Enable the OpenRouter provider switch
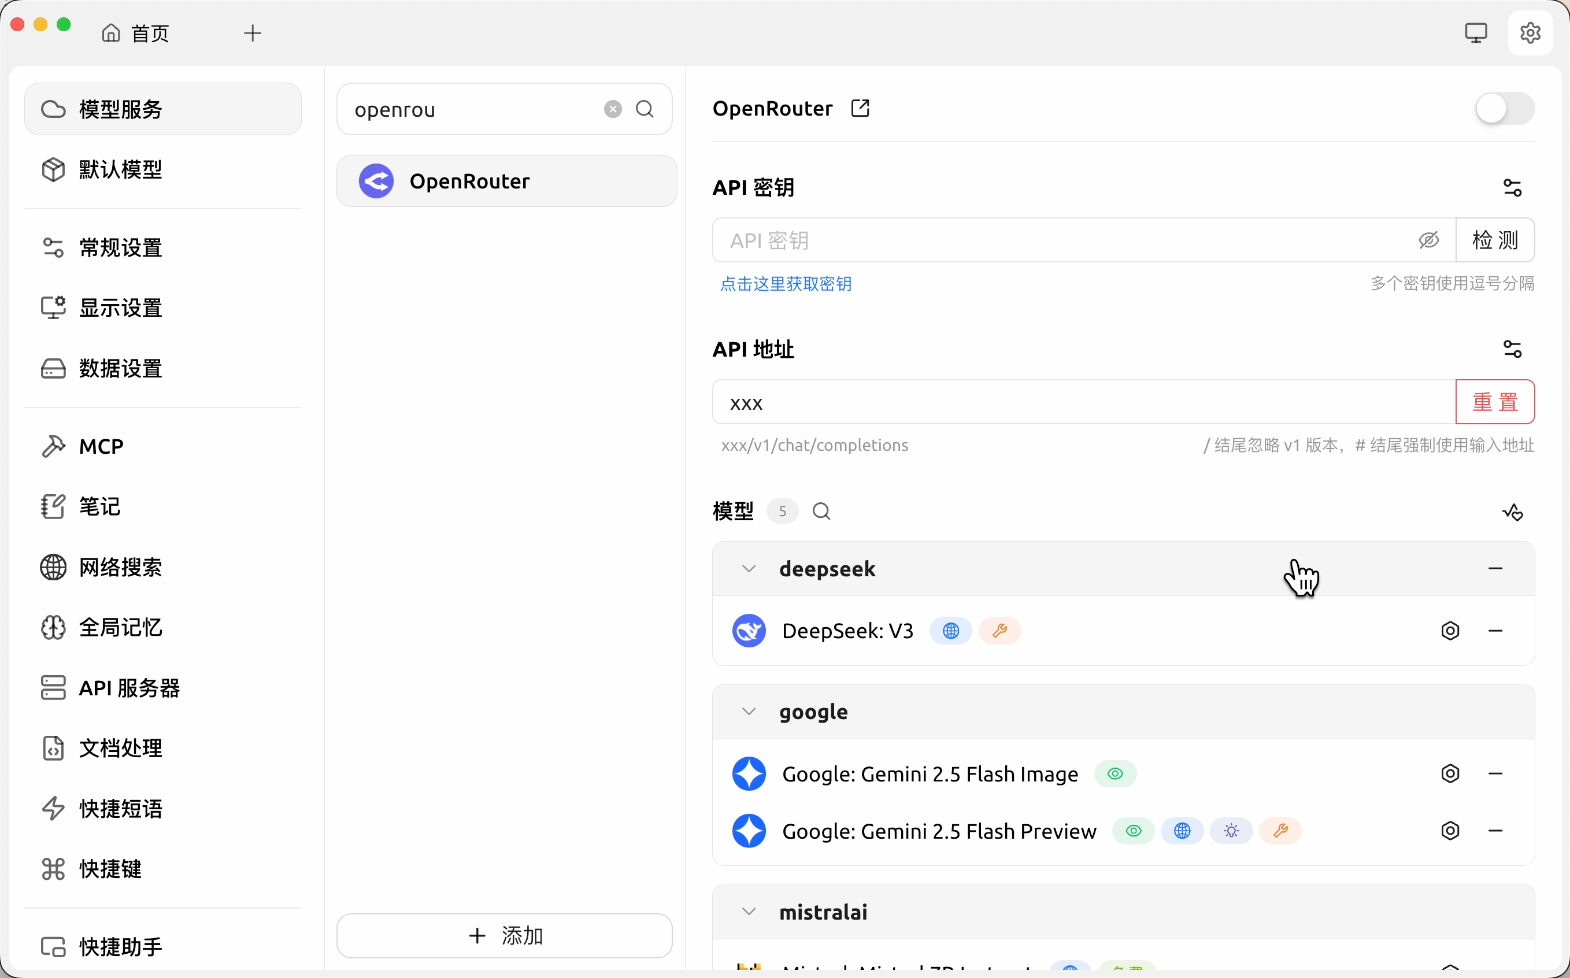1570x978 pixels. pyautogui.click(x=1504, y=108)
